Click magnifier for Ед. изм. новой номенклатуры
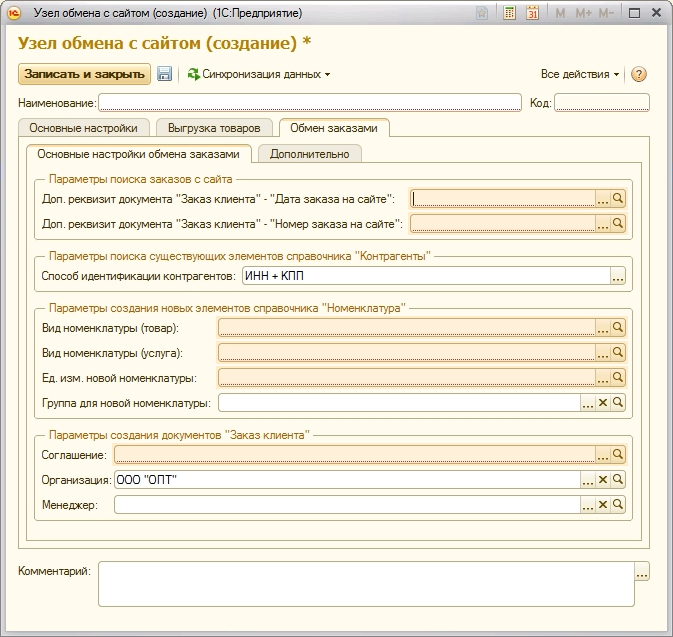 [x=618, y=378]
